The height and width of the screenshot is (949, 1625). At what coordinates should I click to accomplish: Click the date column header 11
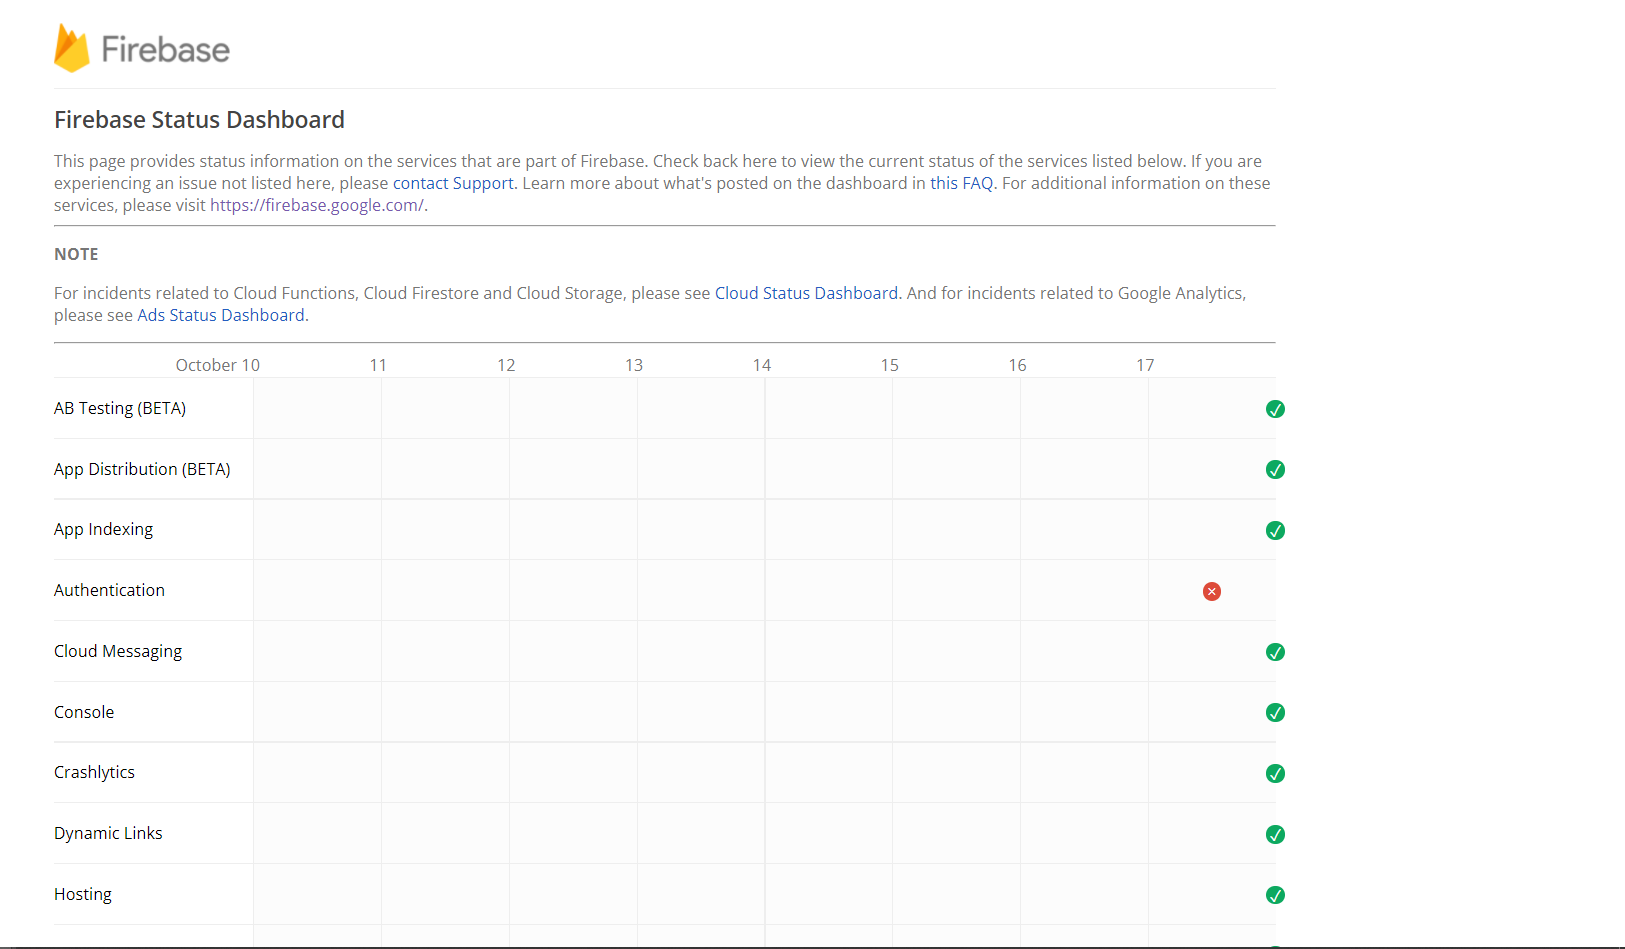point(378,365)
